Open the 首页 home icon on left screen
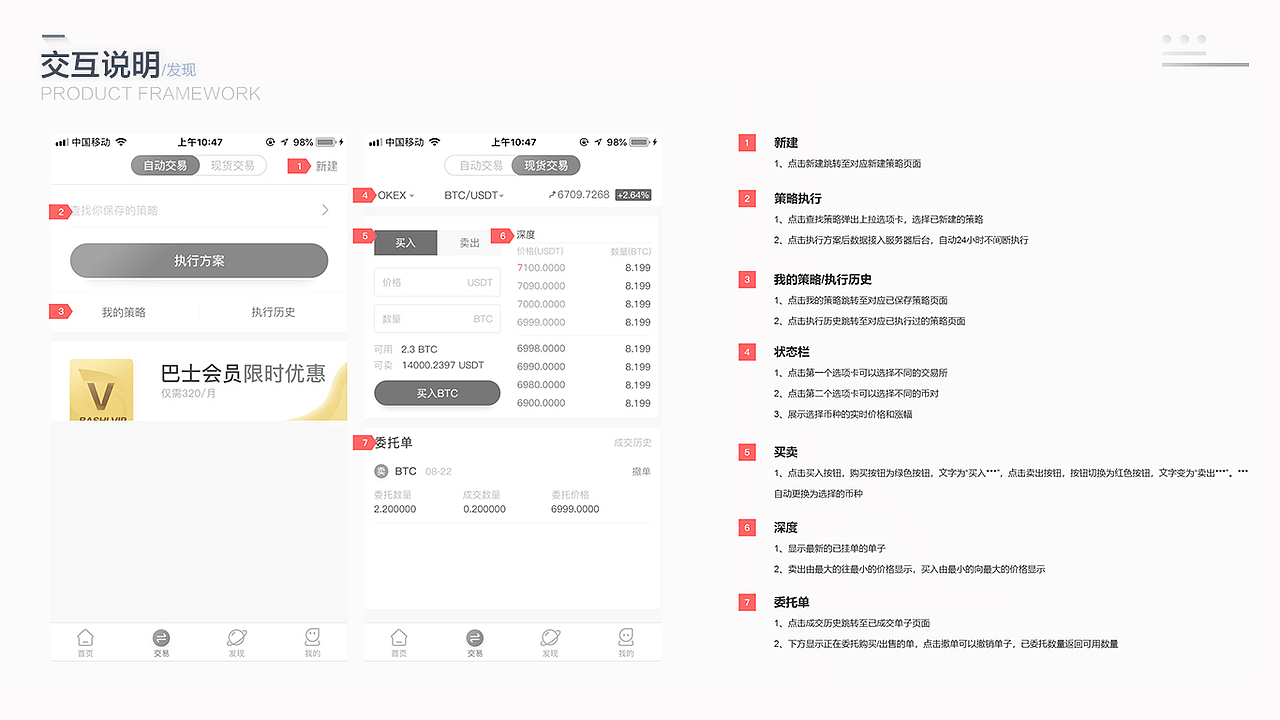 [x=85, y=637]
